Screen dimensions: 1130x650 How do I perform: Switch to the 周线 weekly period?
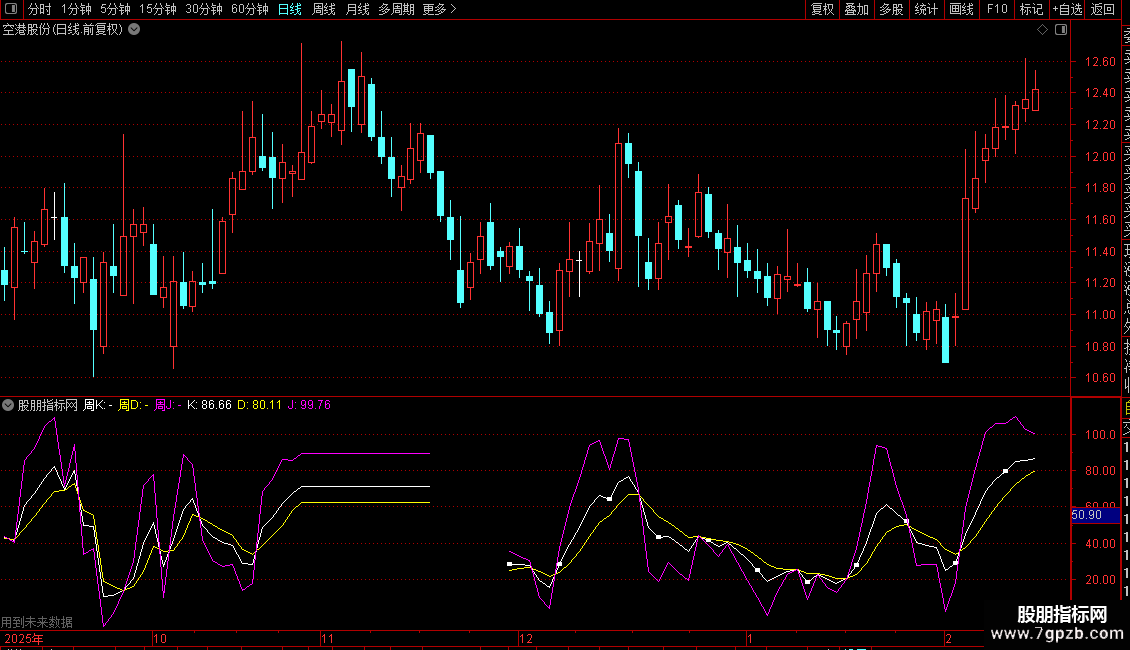coord(324,9)
